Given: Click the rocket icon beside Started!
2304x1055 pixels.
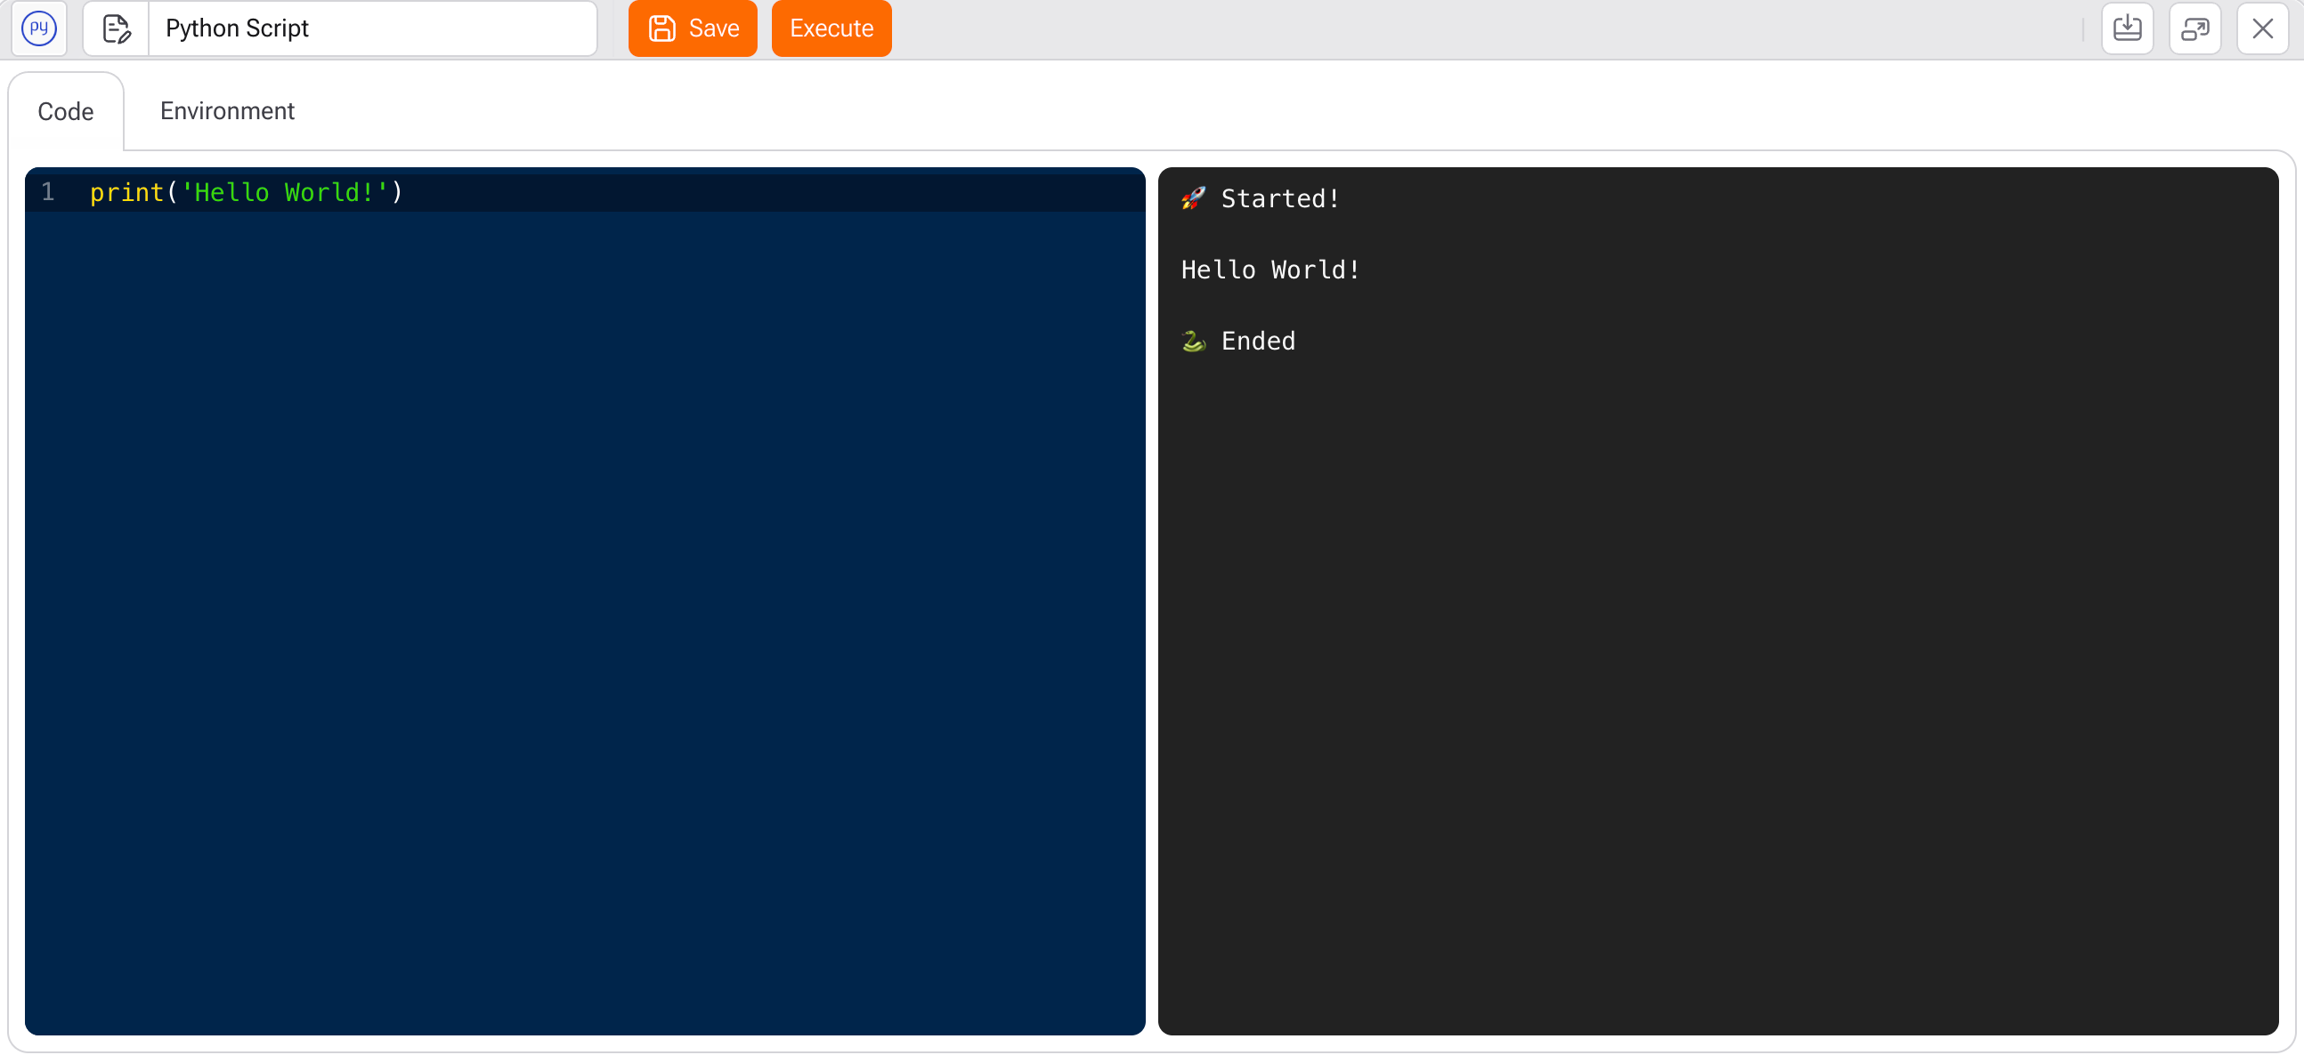Looking at the screenshot, I should [1193, 198].
